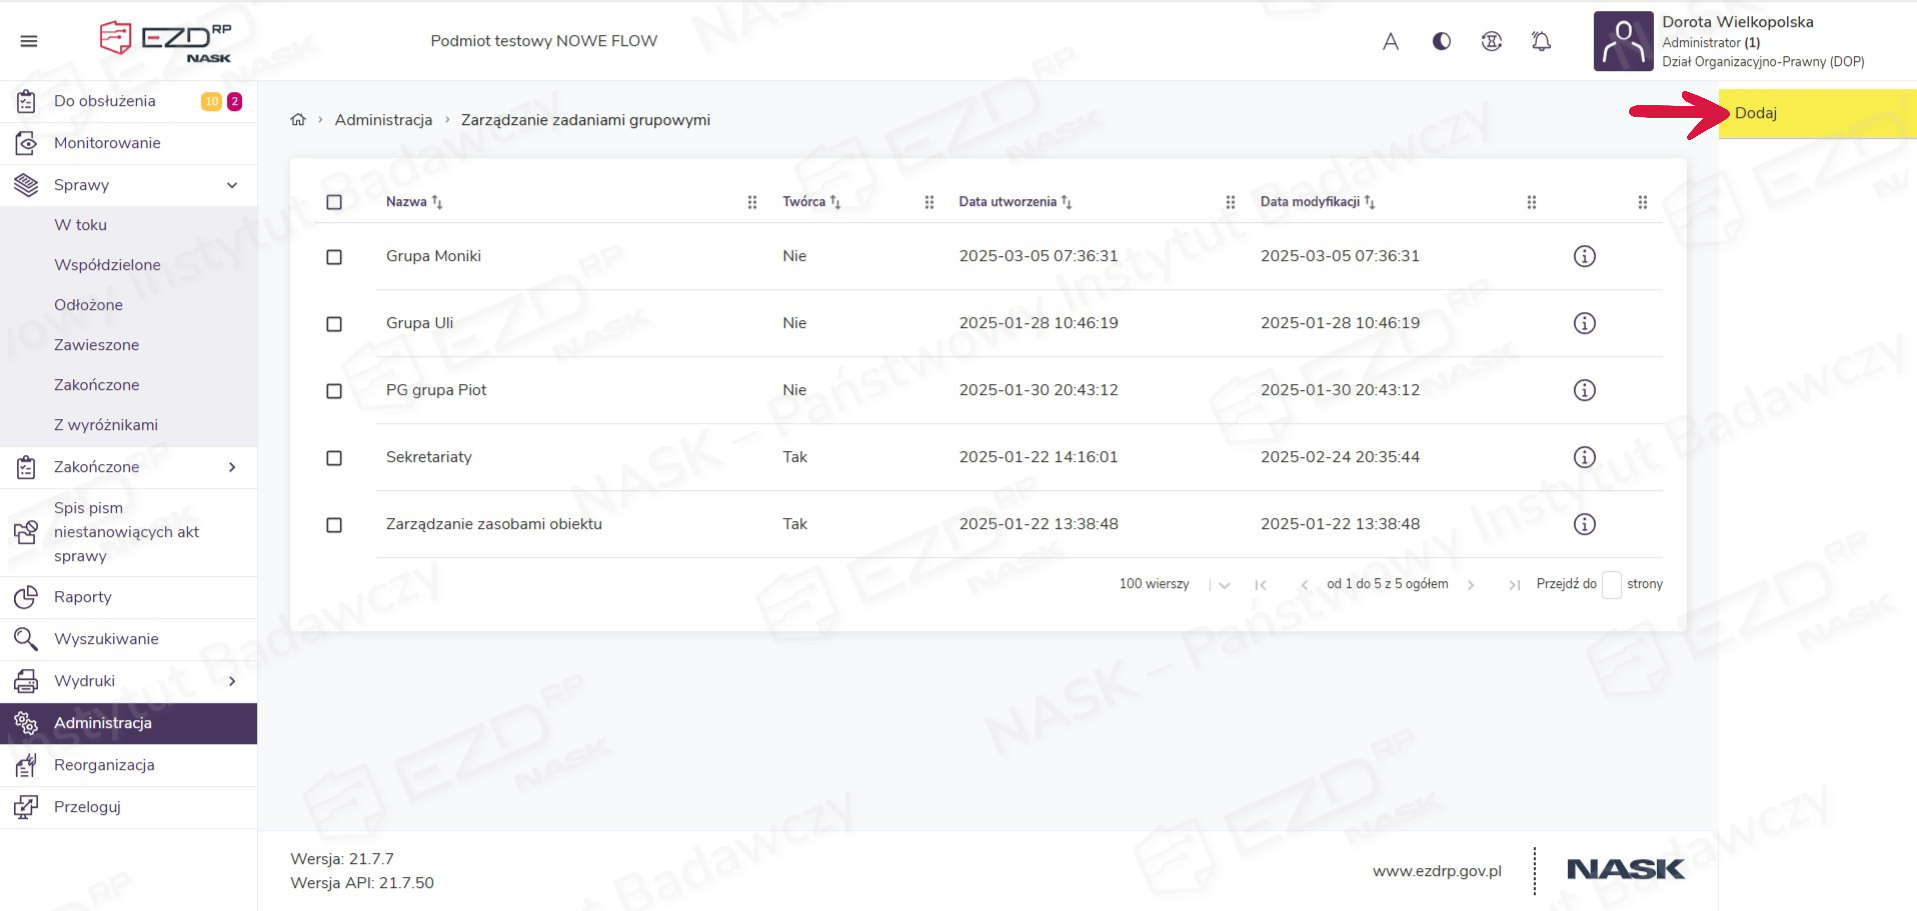Open the rows-per-page dropdown
Screen dimensions: 1917x911
1224,585
